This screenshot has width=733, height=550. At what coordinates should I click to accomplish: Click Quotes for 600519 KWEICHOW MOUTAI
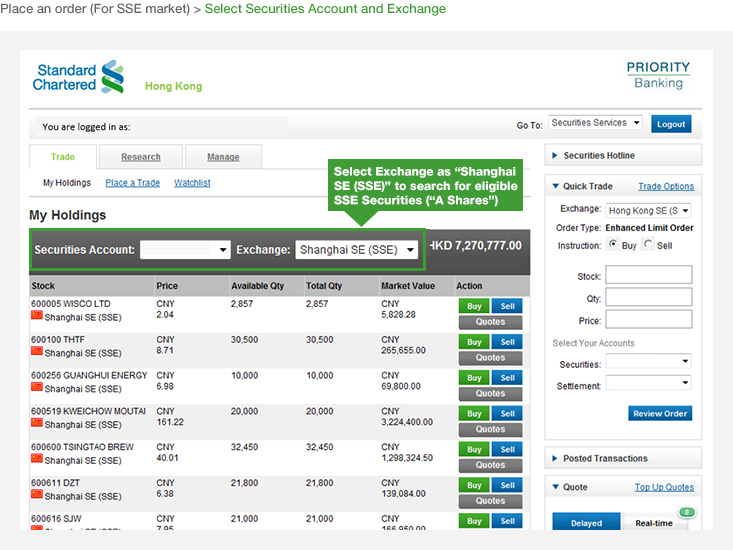tap(490, 429)
